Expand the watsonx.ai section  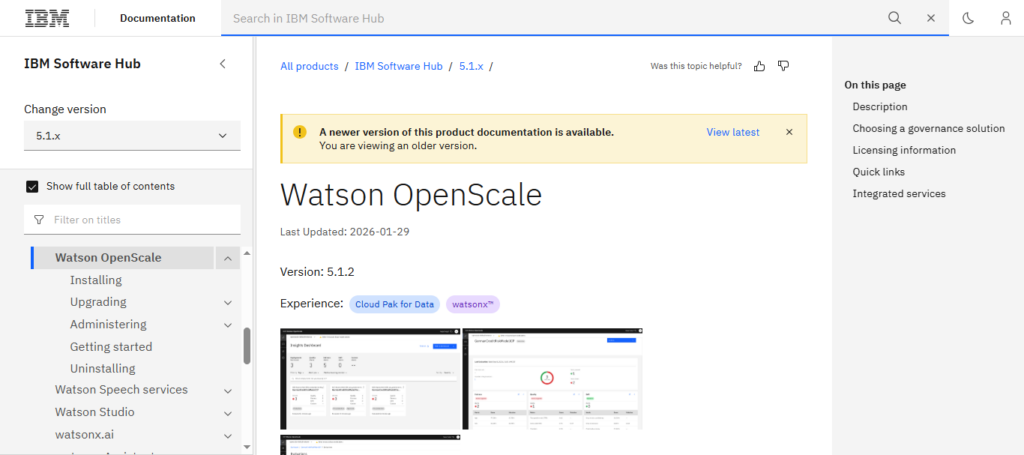228,435
